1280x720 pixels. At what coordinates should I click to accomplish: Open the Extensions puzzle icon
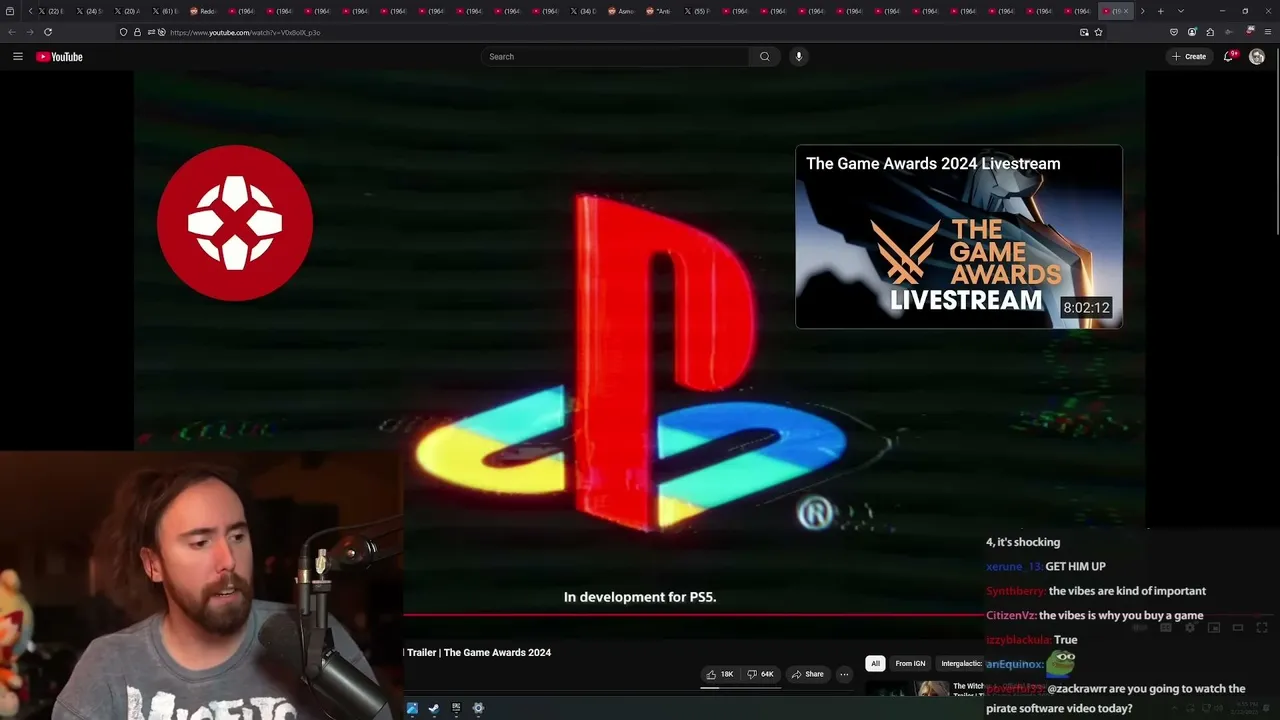(1210, 32)
